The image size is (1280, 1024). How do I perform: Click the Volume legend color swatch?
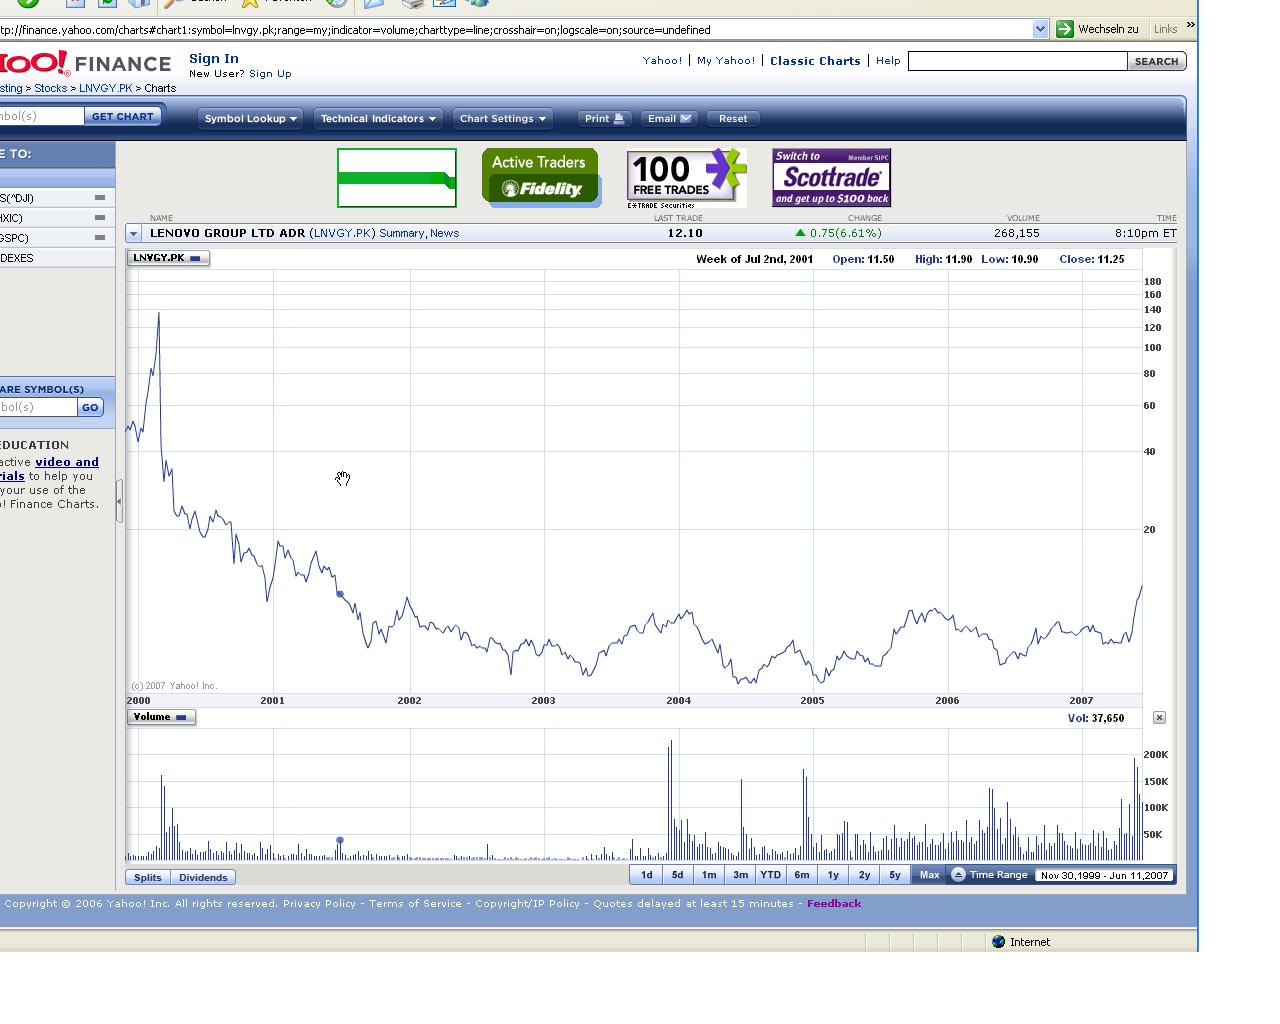tap(181, 717)
